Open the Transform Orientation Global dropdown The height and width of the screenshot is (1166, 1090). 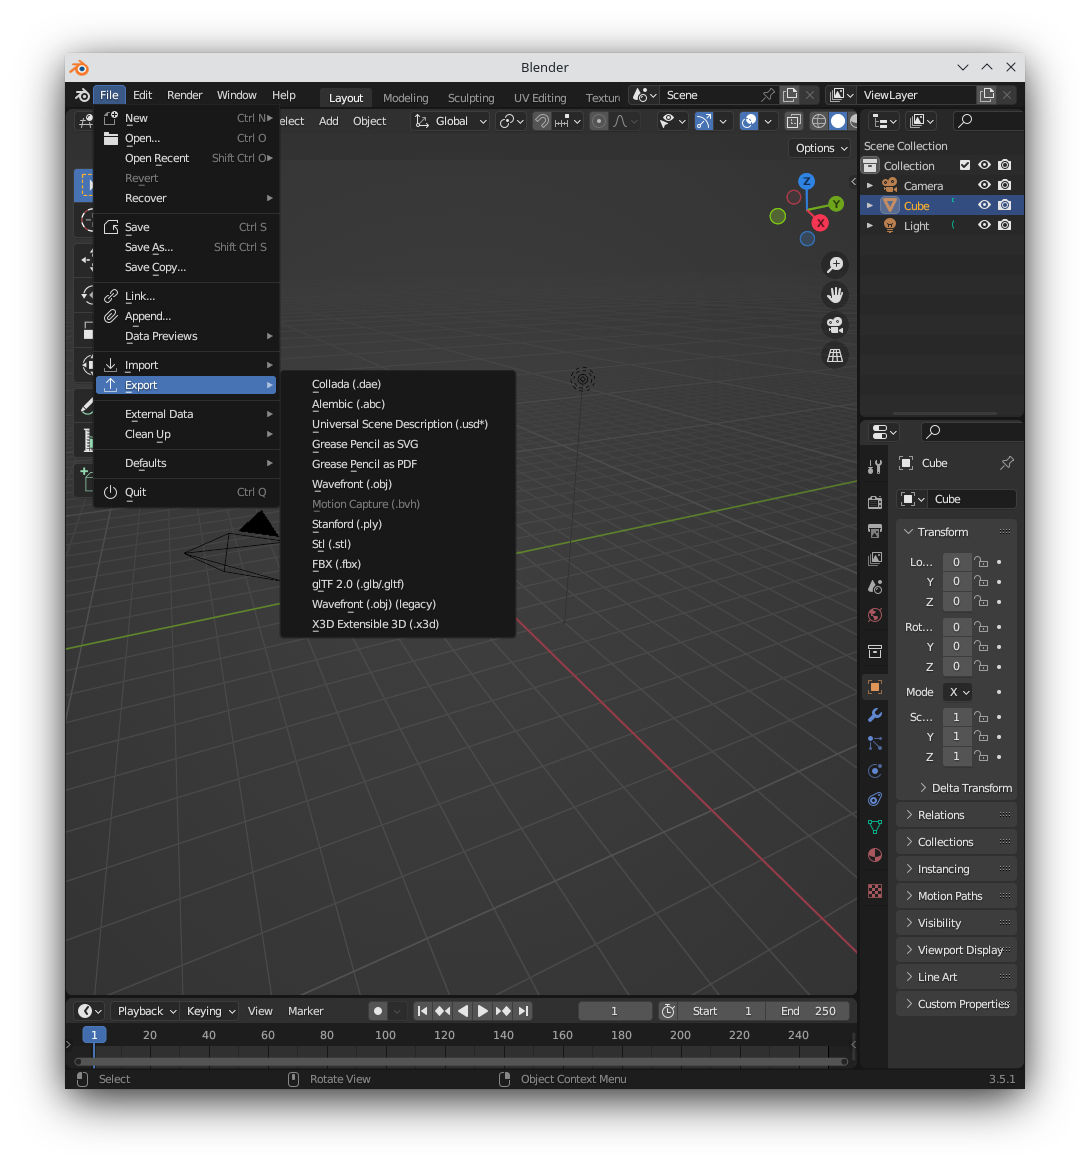[x=450, y=120]
